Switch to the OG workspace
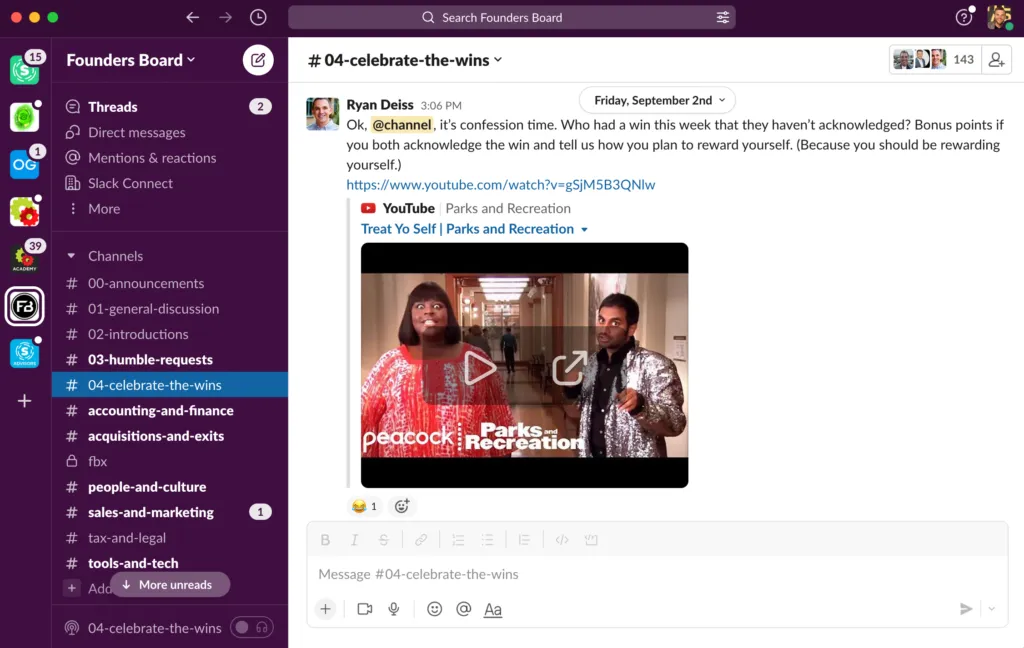Image resolution: width=1024 pixels, height=648 pixels. pos(24,164)
